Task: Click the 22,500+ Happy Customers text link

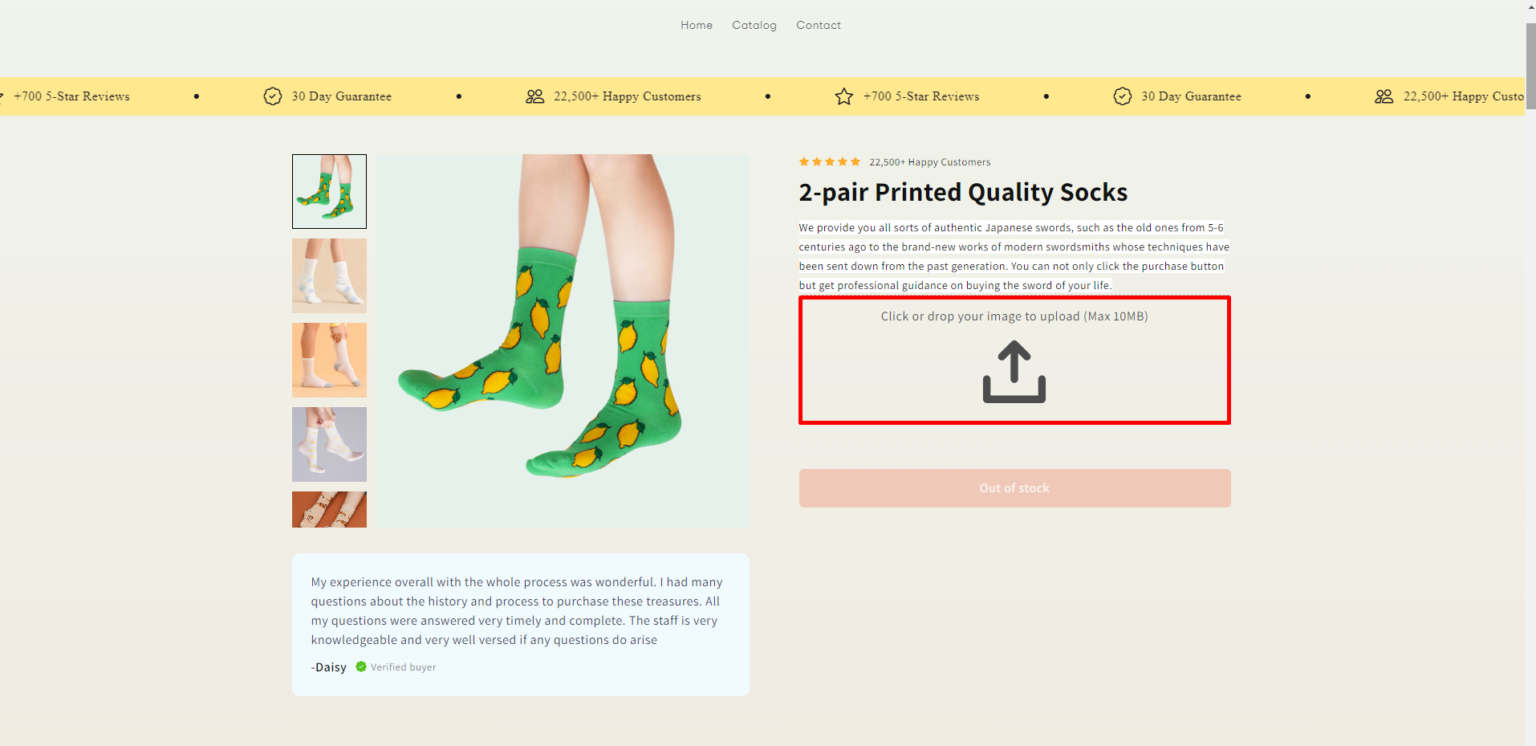Action: [x=930, y=161]
